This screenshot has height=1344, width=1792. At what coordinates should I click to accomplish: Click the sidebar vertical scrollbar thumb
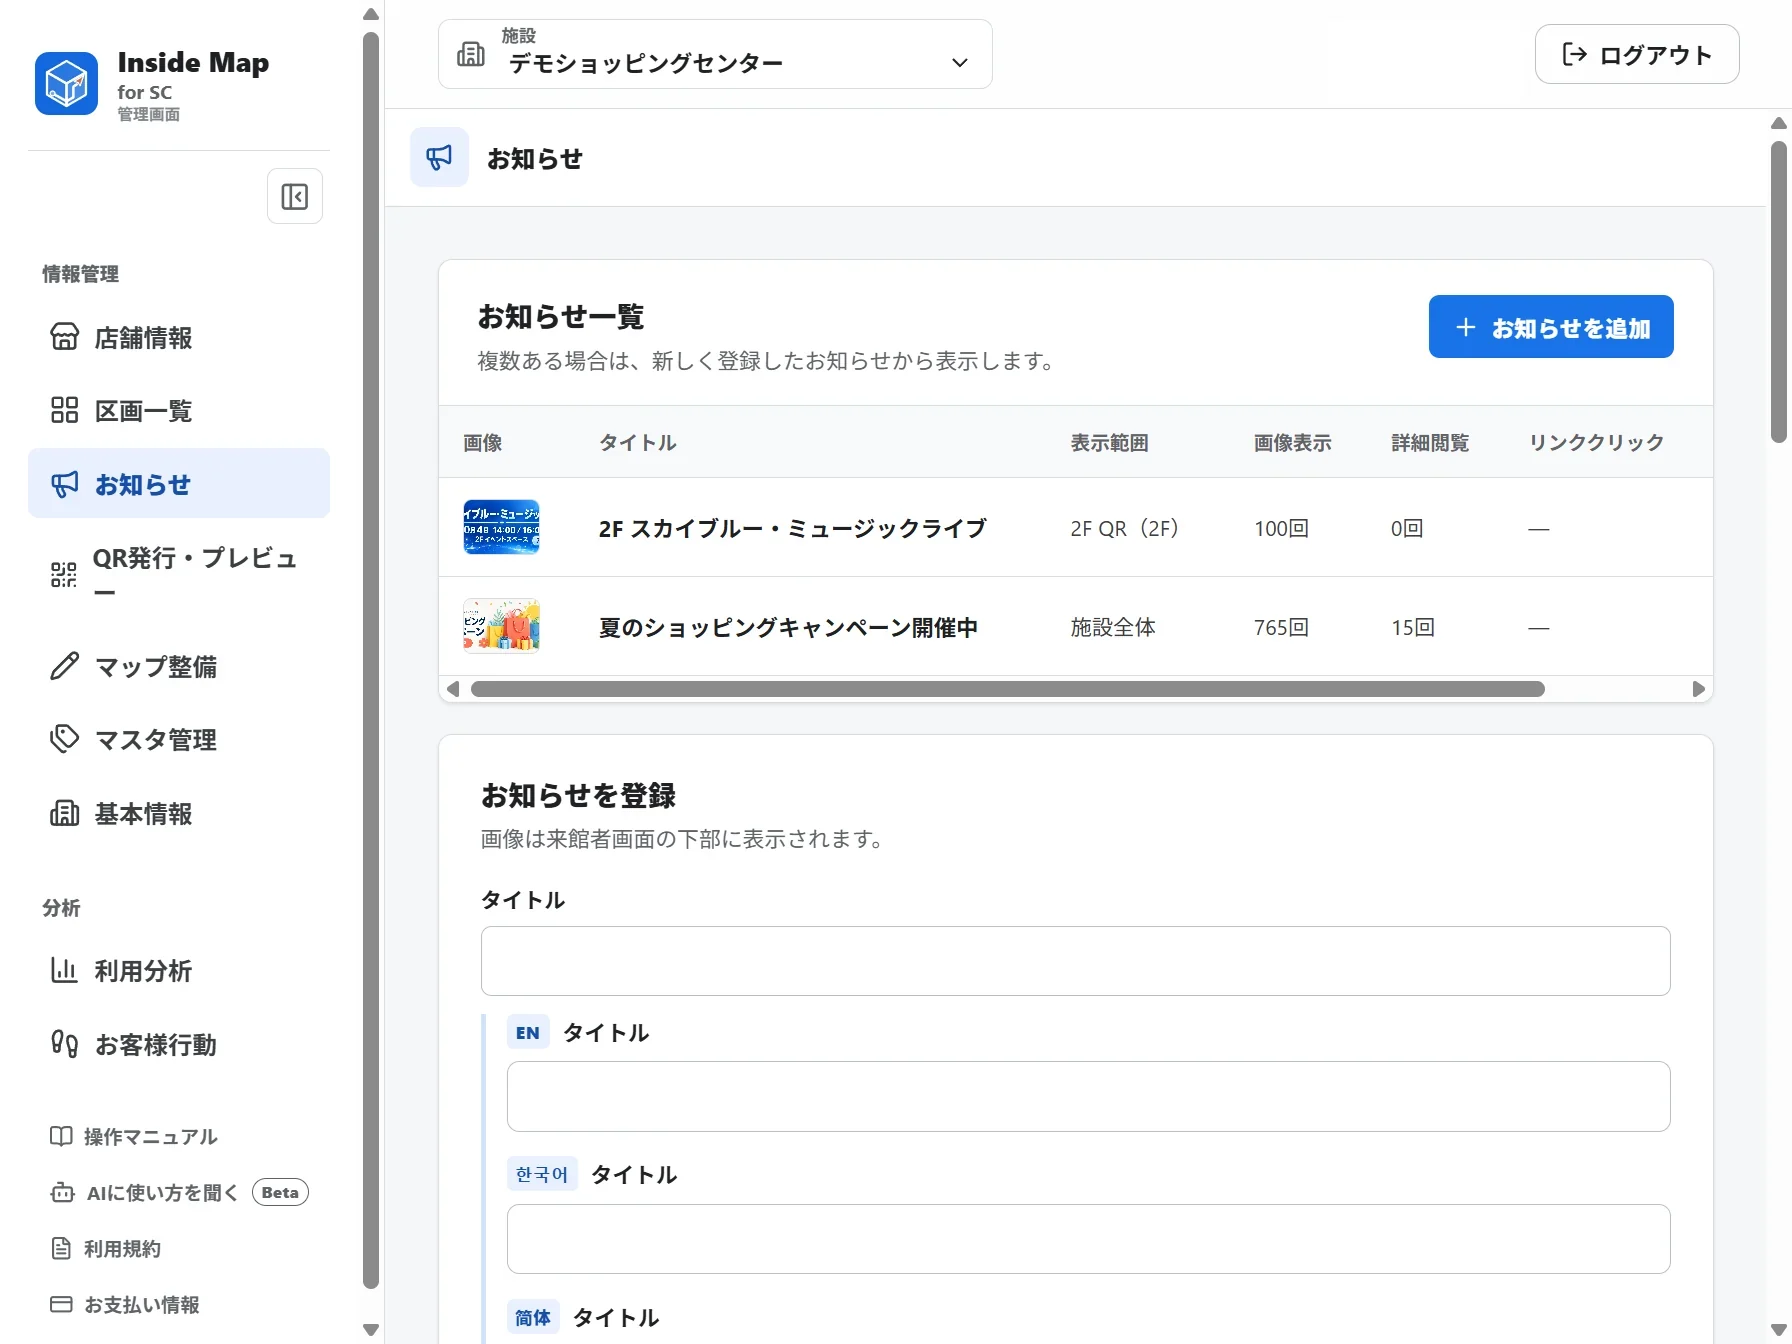tap(371, 660)
